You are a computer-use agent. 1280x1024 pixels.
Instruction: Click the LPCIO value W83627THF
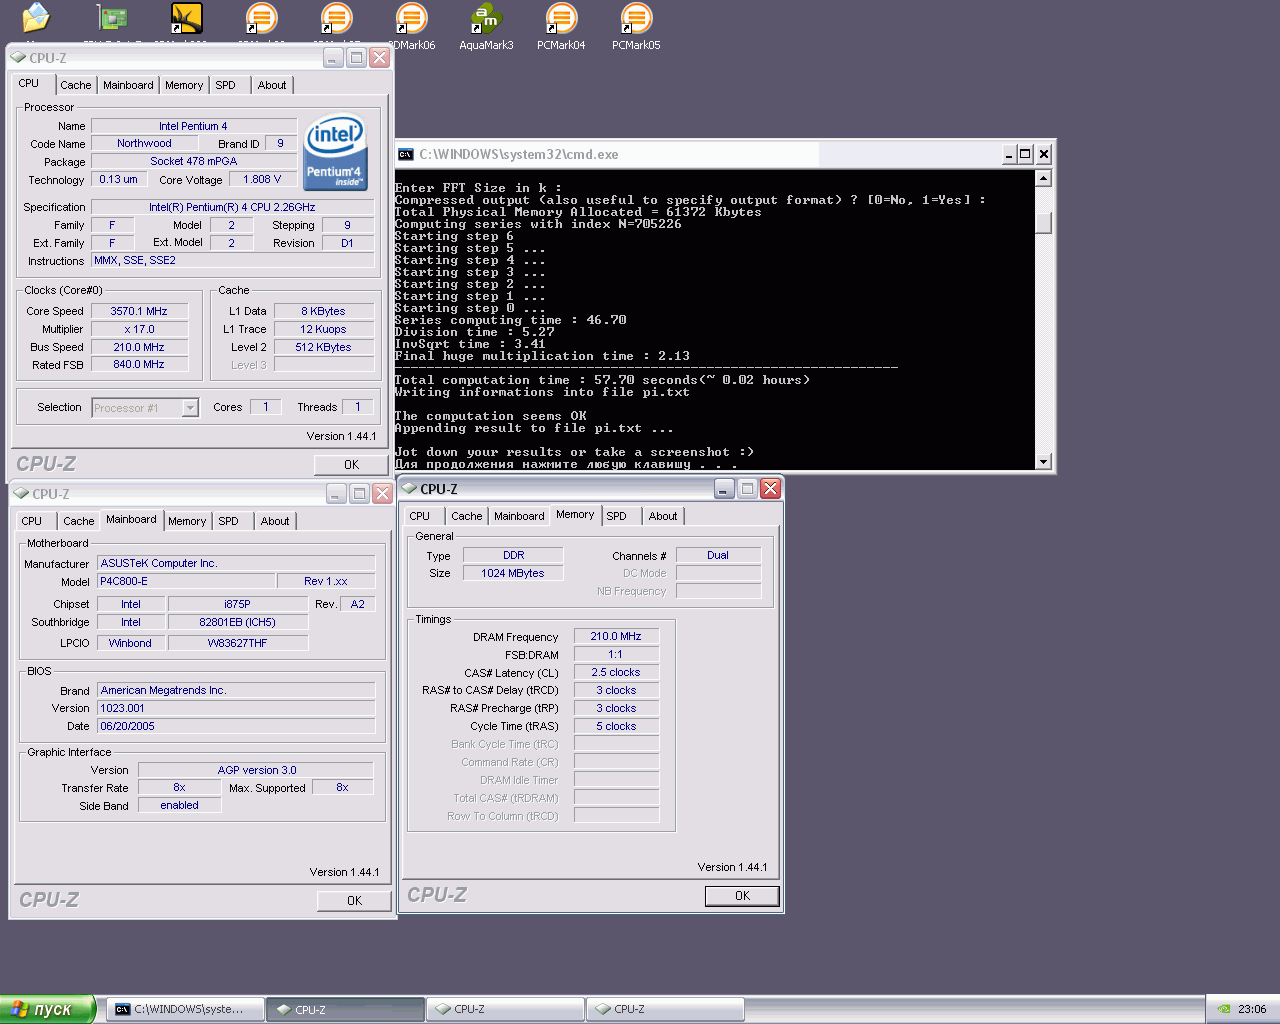(x=238, y=644)
